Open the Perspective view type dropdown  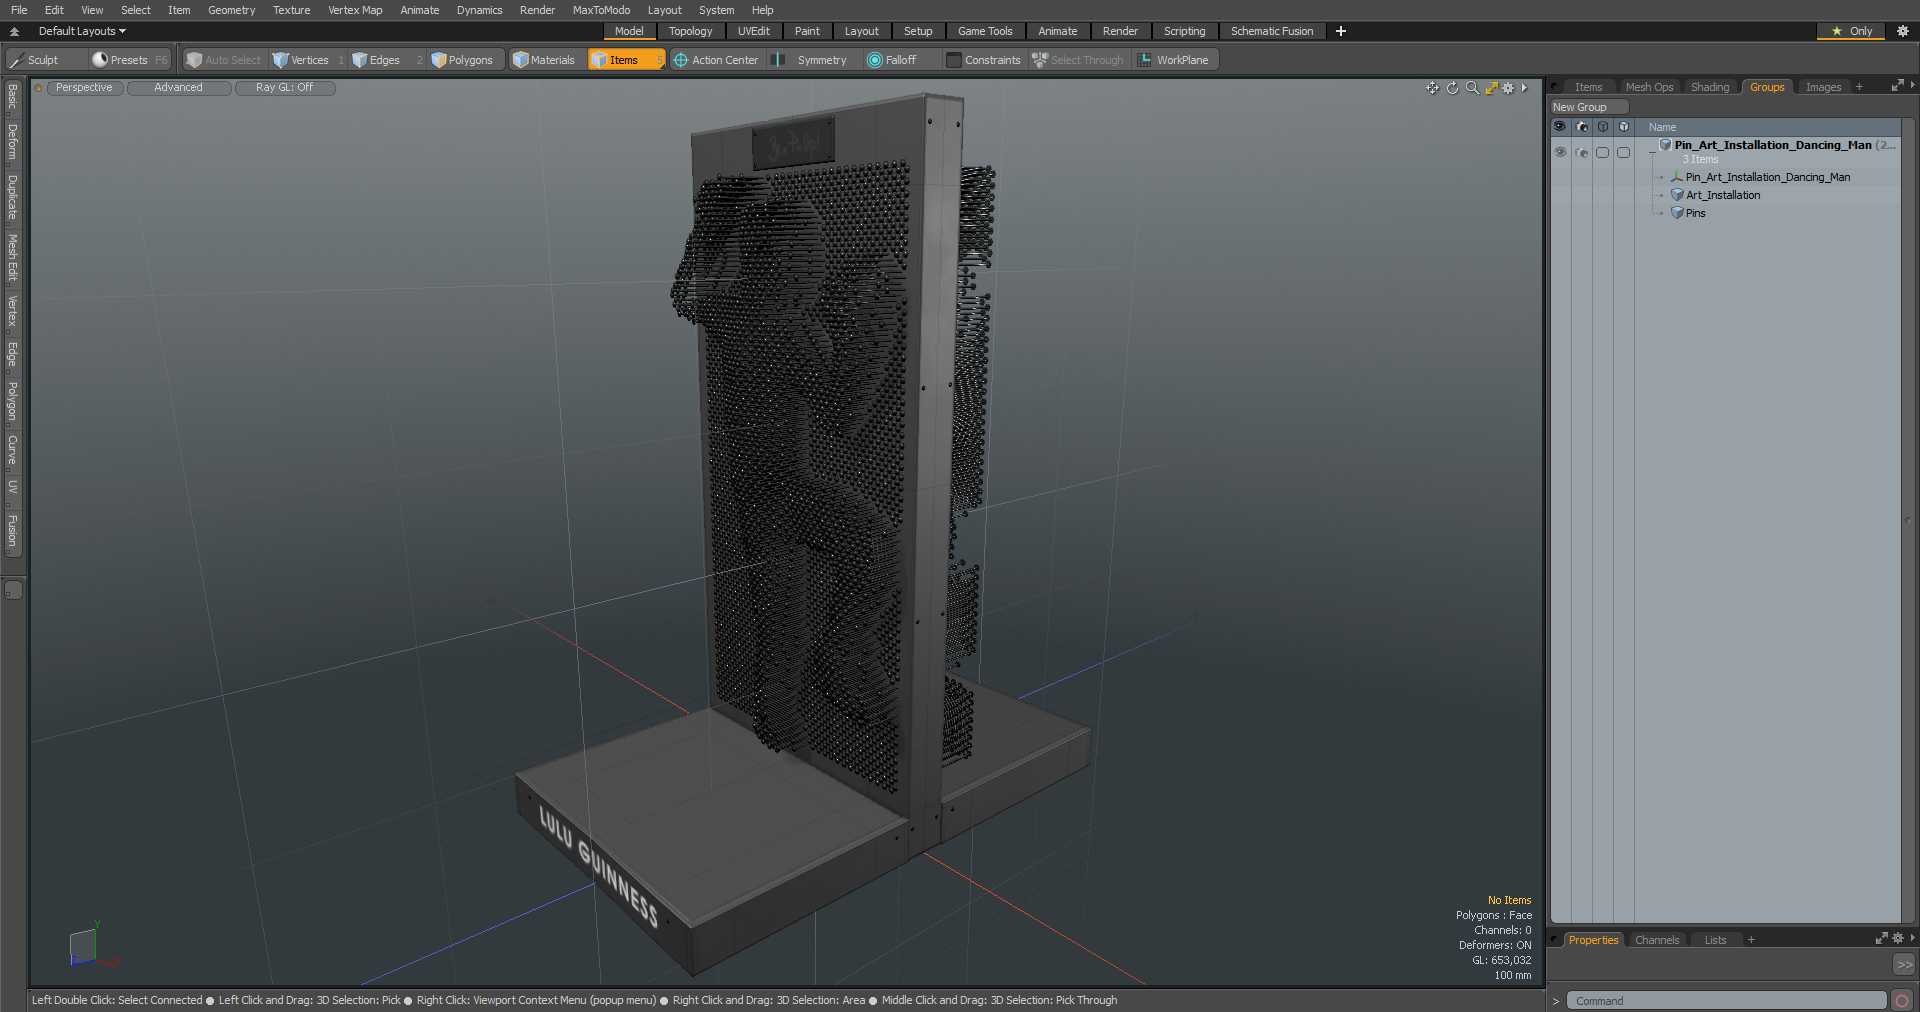pyautogui.click(x=85, y=88)
